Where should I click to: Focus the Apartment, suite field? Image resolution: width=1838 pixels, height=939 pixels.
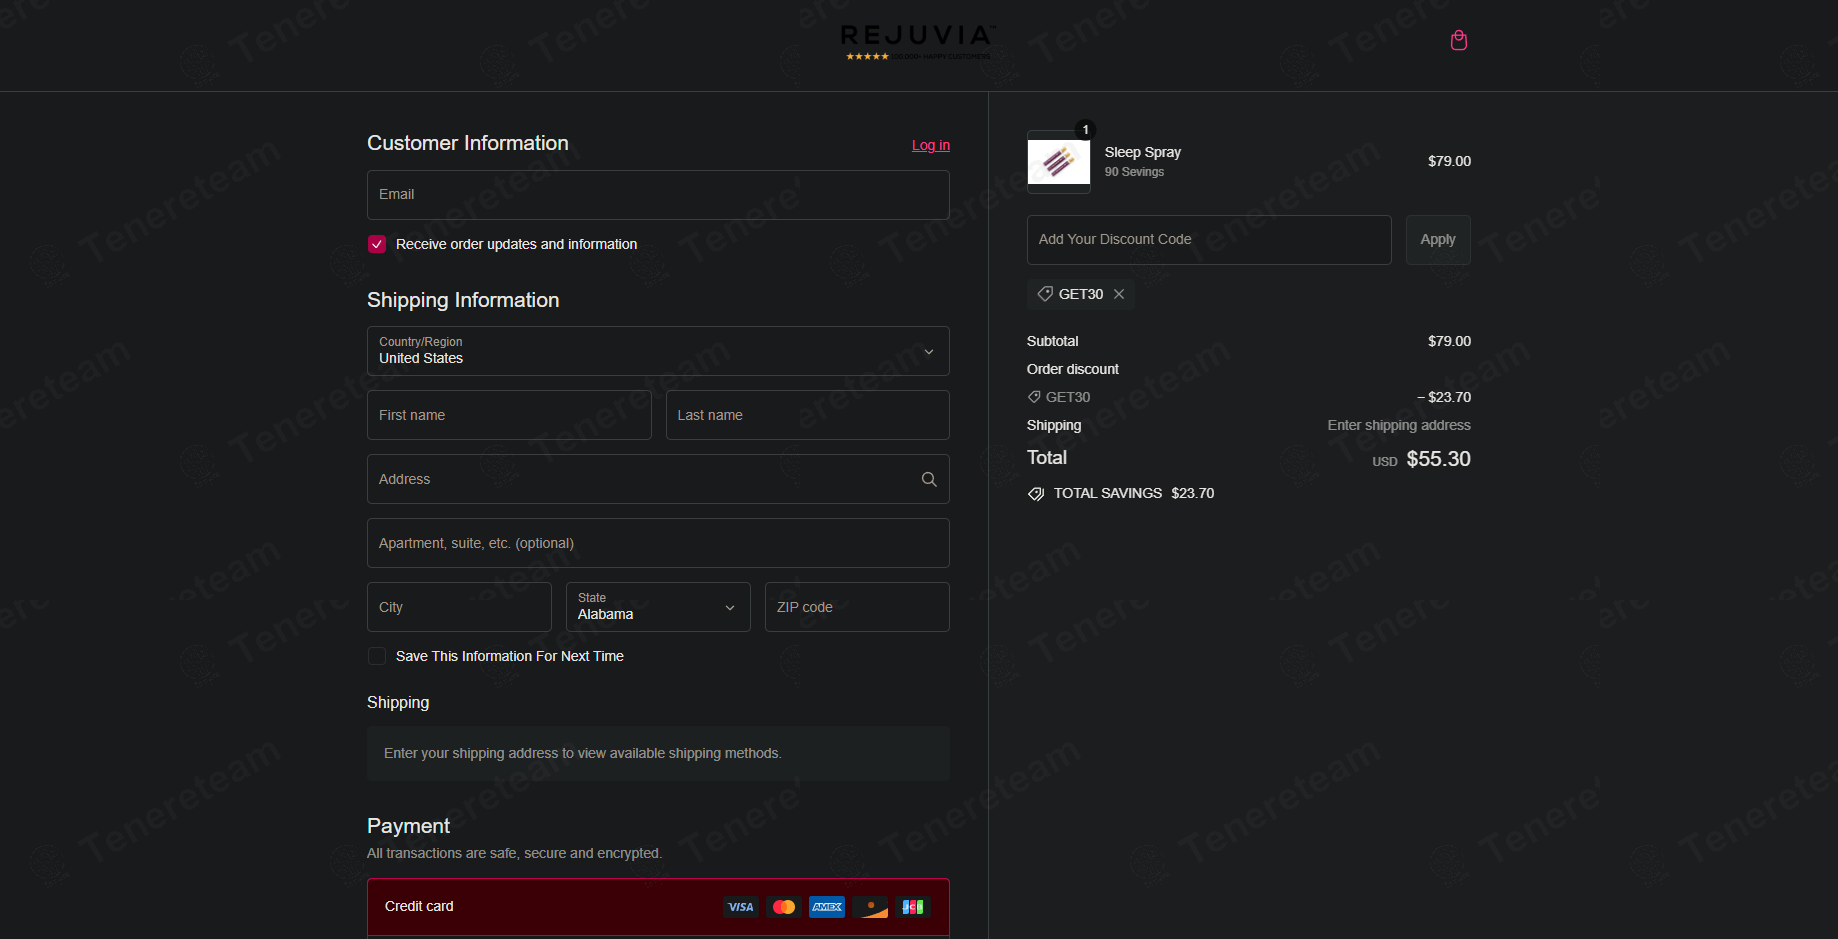(658, 543)
